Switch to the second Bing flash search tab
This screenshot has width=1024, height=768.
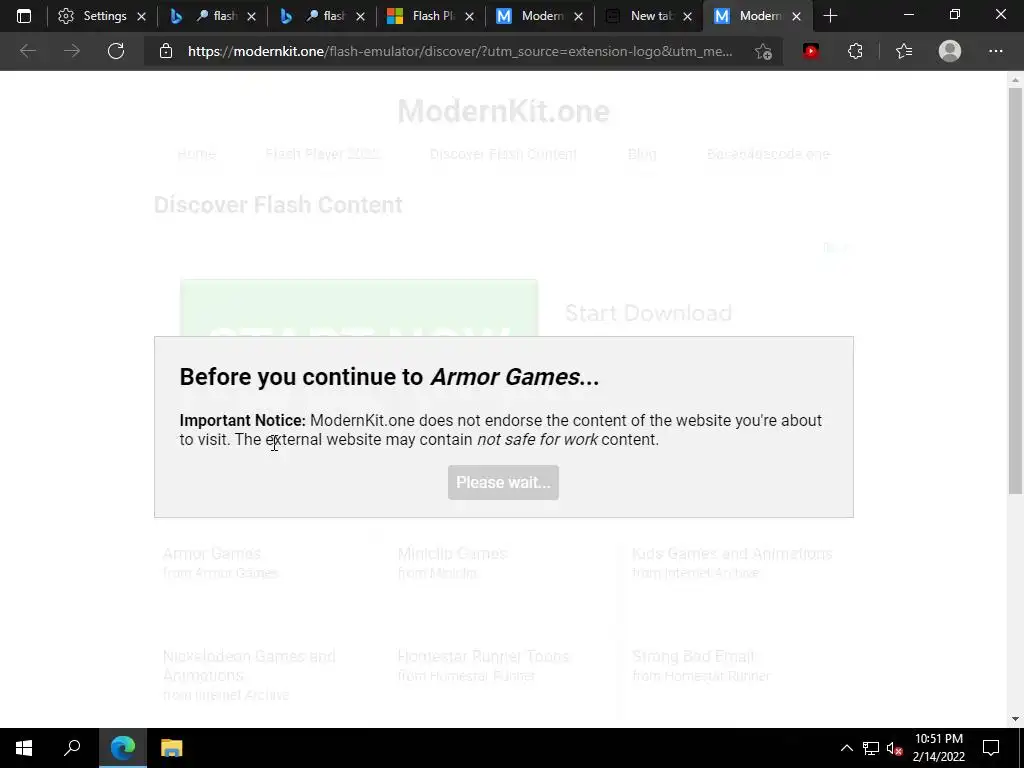[313, 16]
